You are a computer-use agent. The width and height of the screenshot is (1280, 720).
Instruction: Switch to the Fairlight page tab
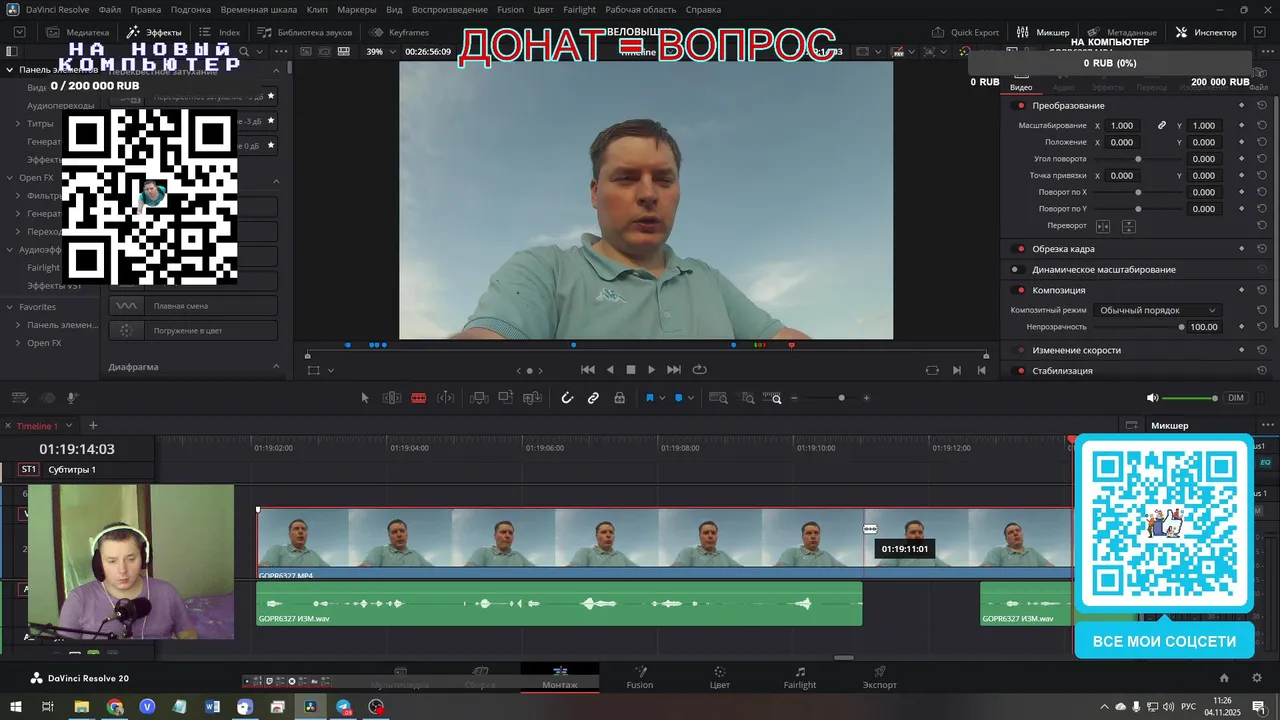(800, 678)
